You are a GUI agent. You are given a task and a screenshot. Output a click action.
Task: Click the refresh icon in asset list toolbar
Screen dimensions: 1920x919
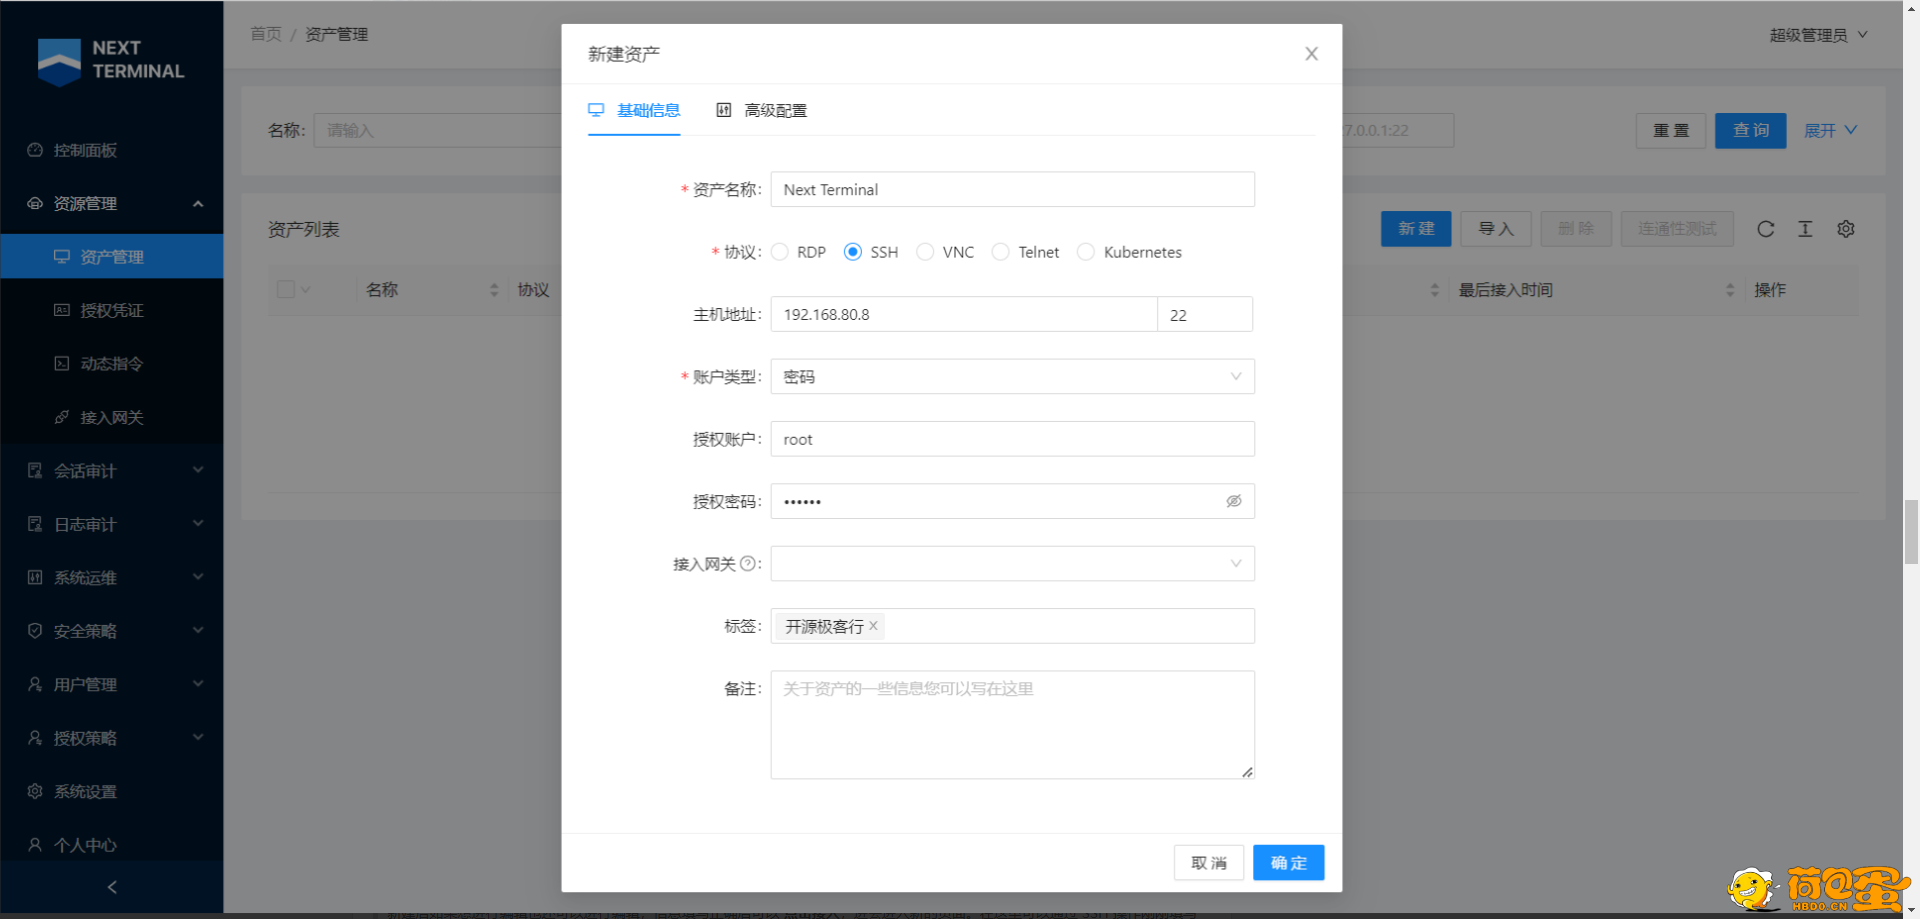[x=1766, y=229]
